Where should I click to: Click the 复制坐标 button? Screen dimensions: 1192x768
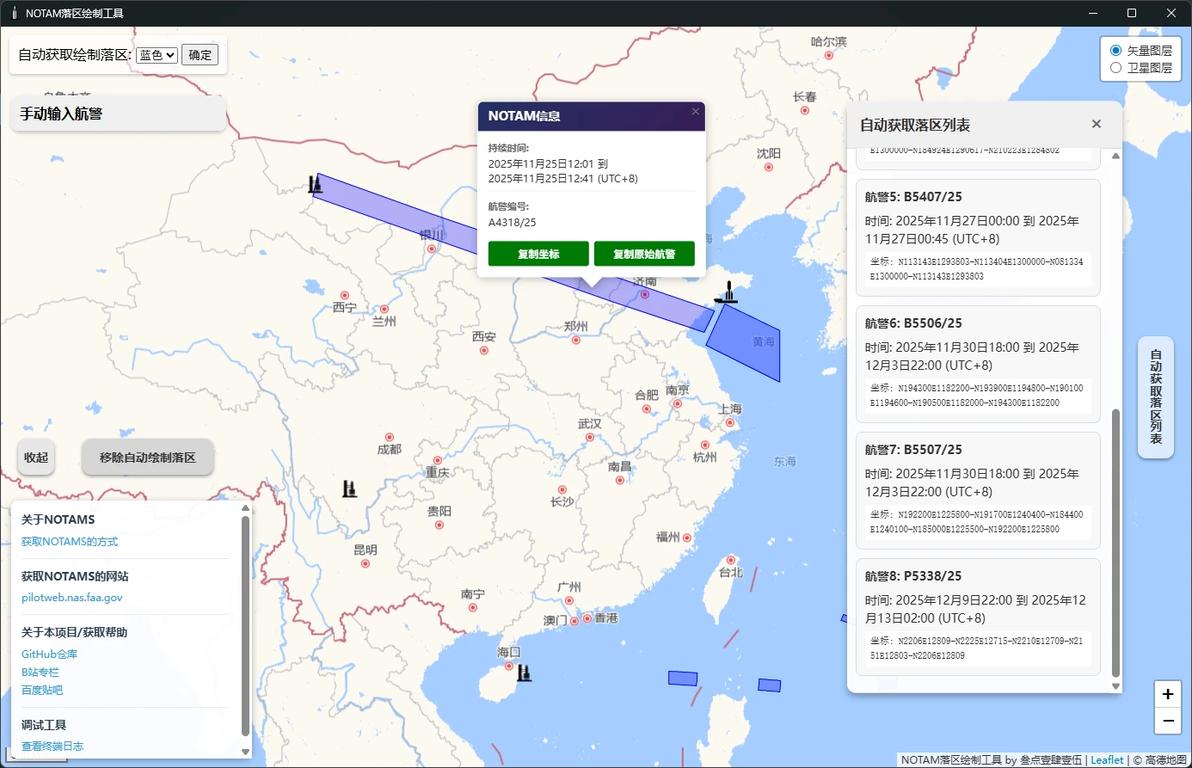point(538,254)
